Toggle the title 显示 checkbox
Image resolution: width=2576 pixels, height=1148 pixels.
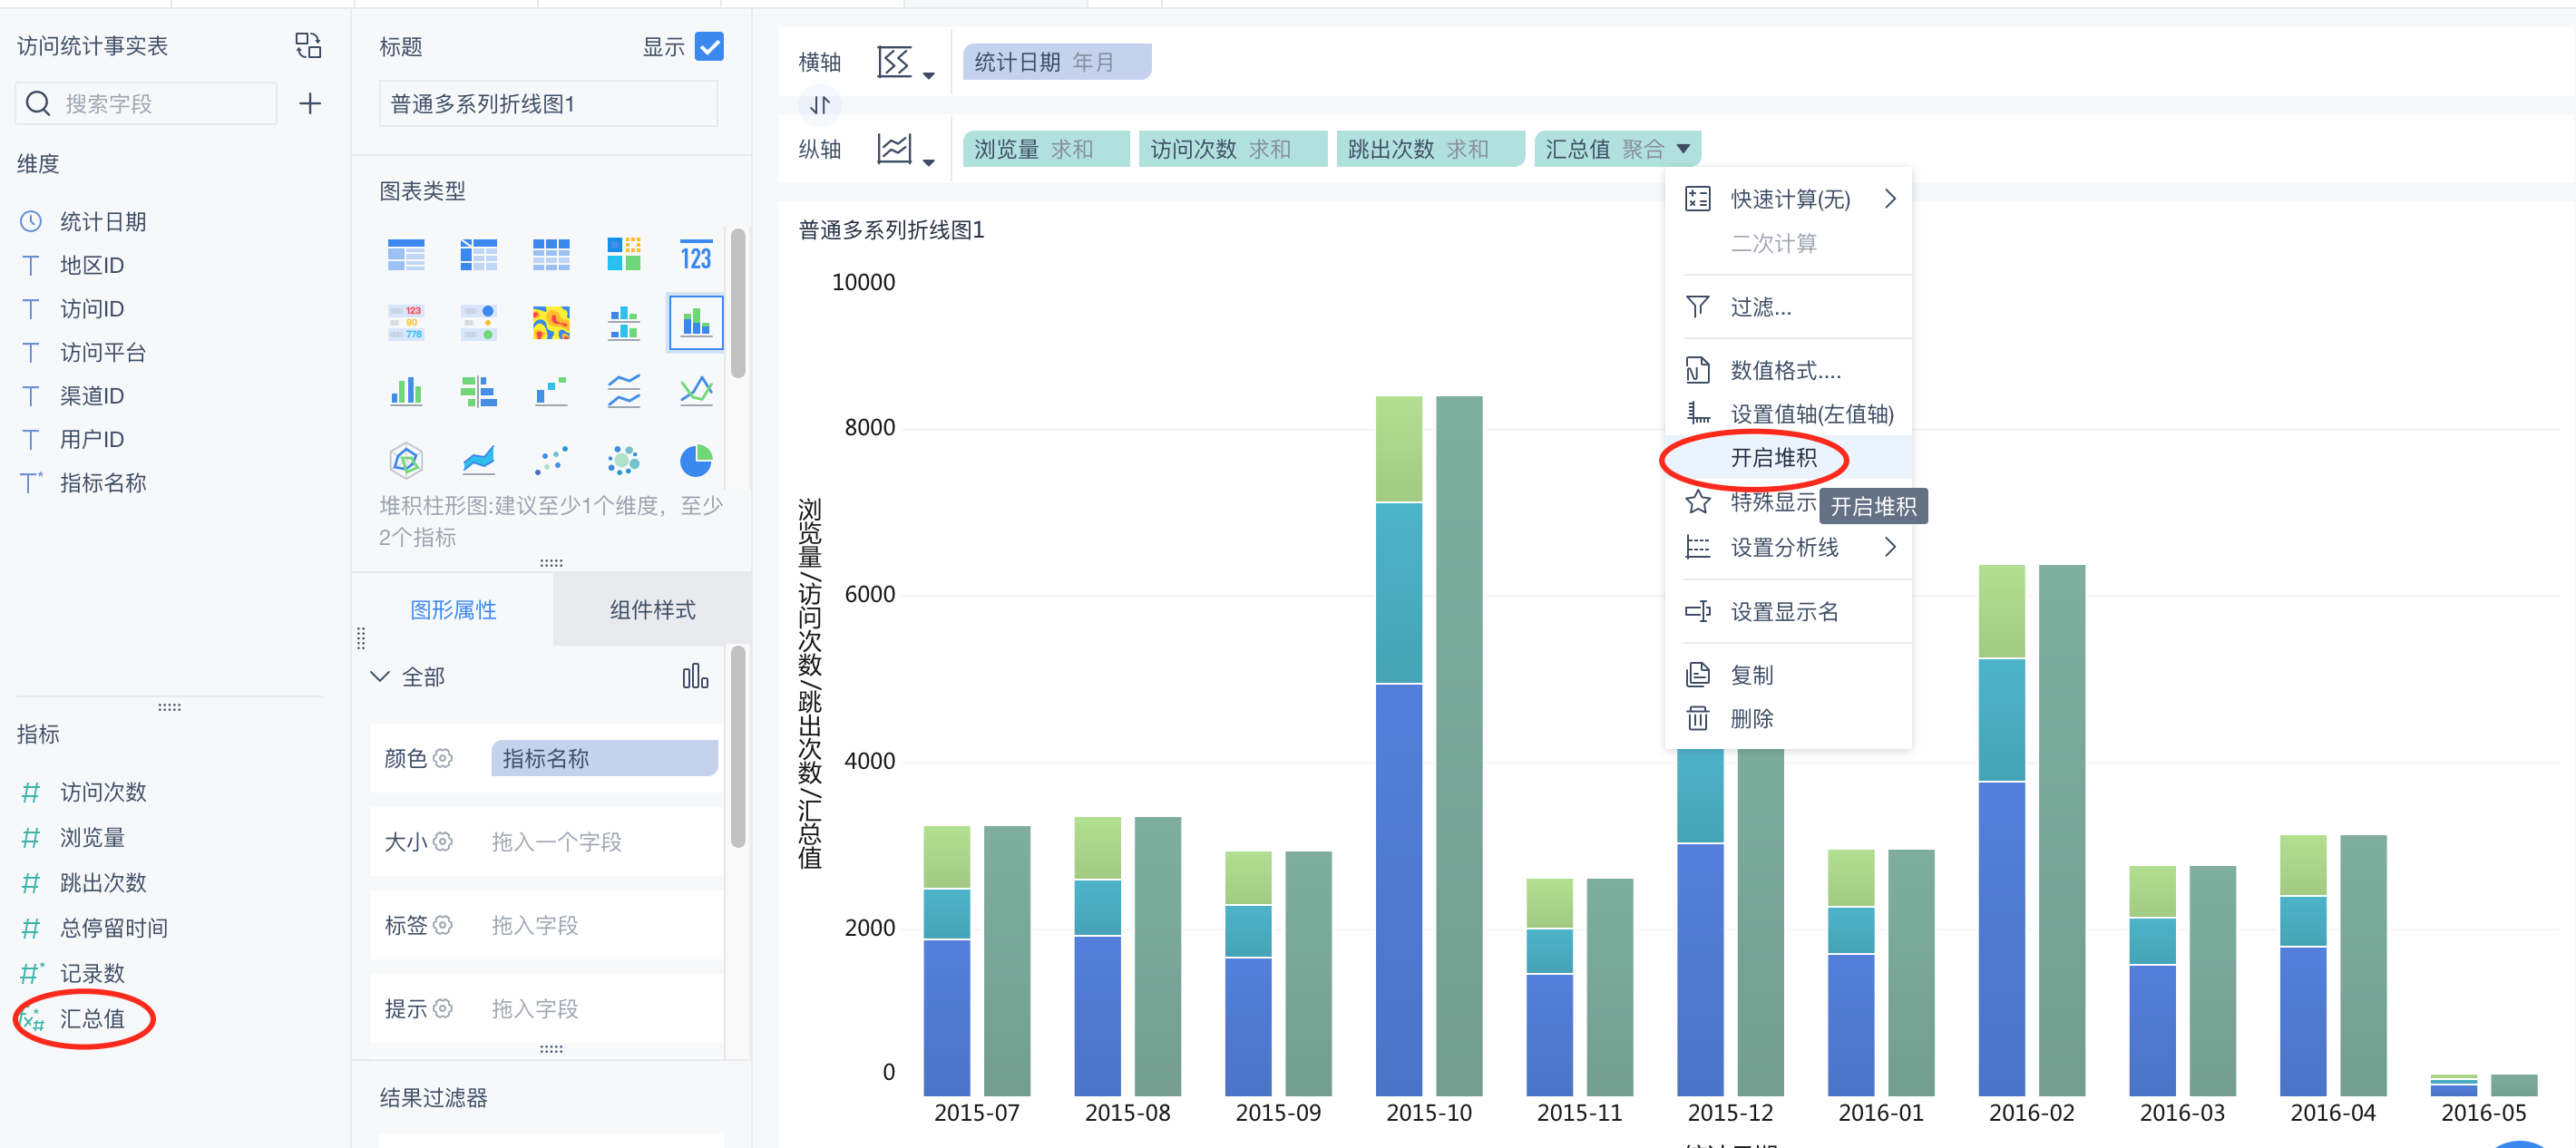709,47
